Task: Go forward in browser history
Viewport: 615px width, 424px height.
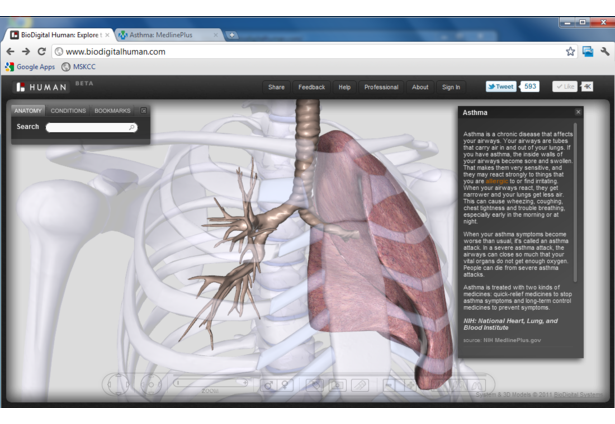Action: 26,51
